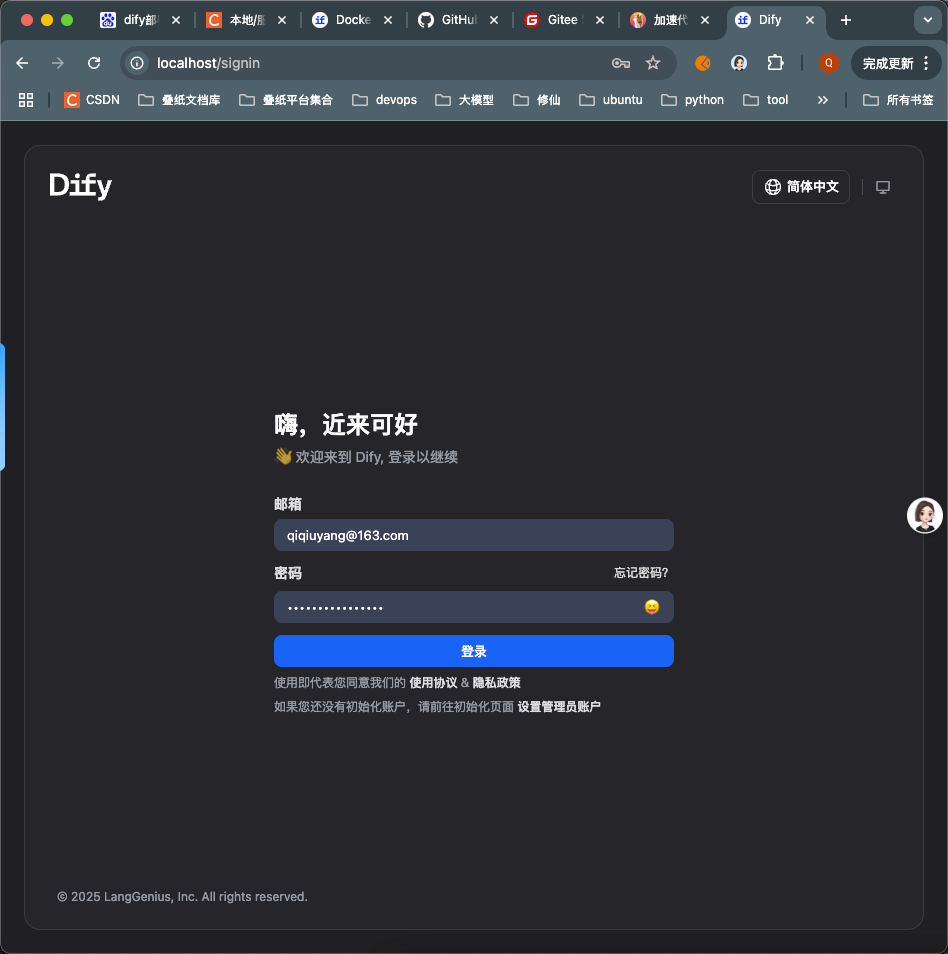Click the orange extension icon in toolbar
948x954 pixels.
pos(703,63)
